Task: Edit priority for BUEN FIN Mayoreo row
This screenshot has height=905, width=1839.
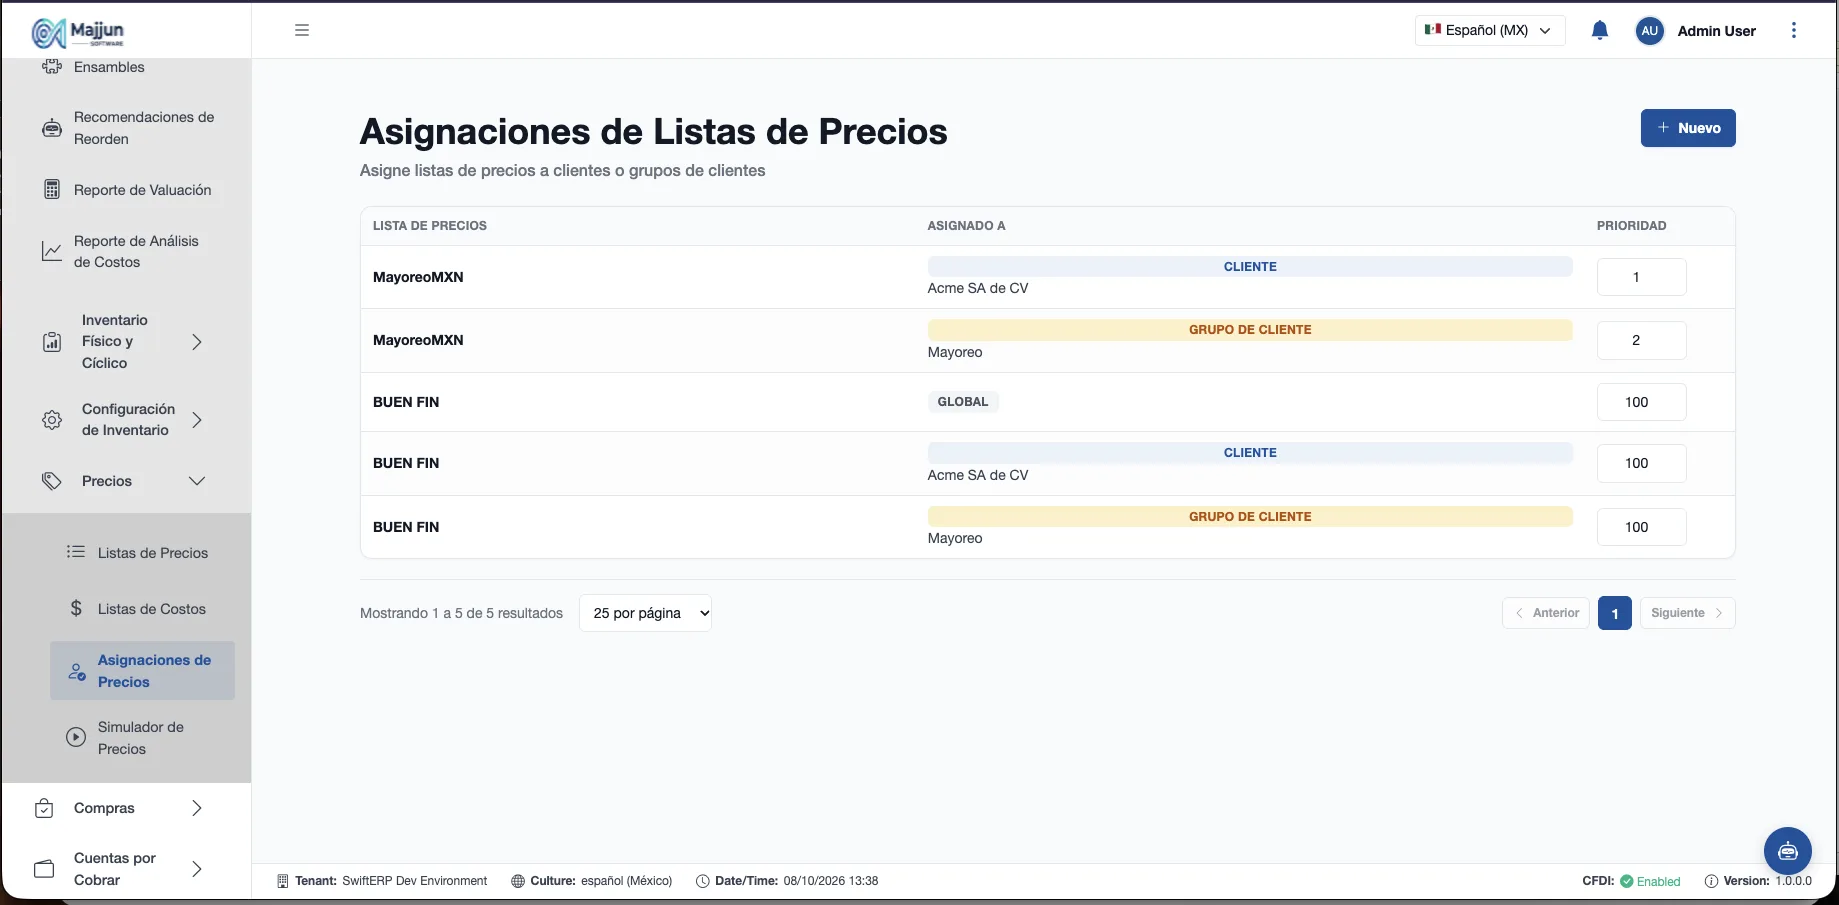Action: (x=1642, y=527)
